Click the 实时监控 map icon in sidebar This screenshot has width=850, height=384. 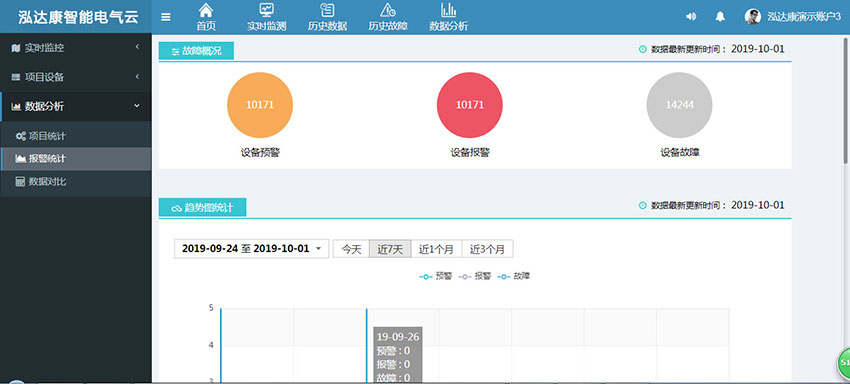(x=16, y=48)
